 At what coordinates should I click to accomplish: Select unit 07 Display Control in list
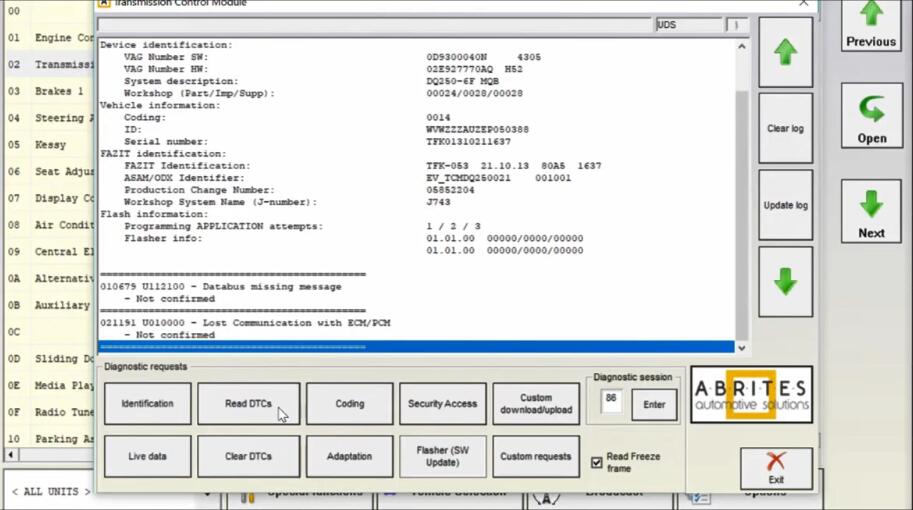[x=50, y=199]
